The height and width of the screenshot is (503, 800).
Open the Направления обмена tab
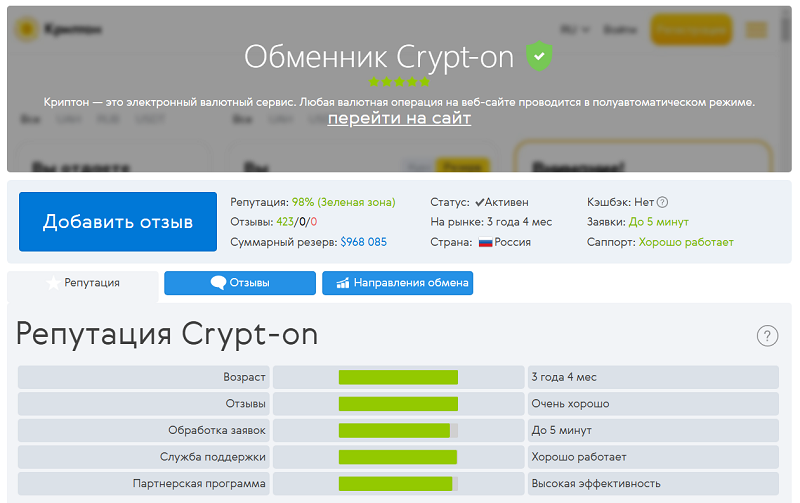tap(397, 283)
